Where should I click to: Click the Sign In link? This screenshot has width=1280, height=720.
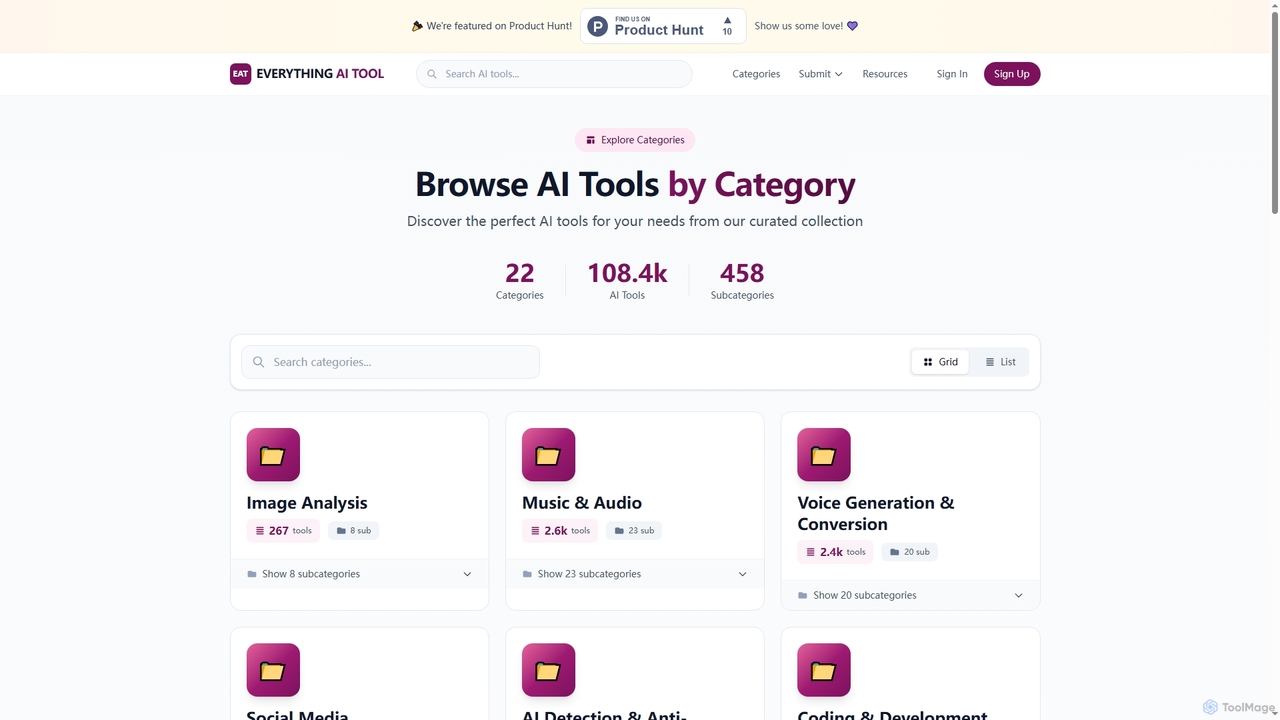(952, 74)
